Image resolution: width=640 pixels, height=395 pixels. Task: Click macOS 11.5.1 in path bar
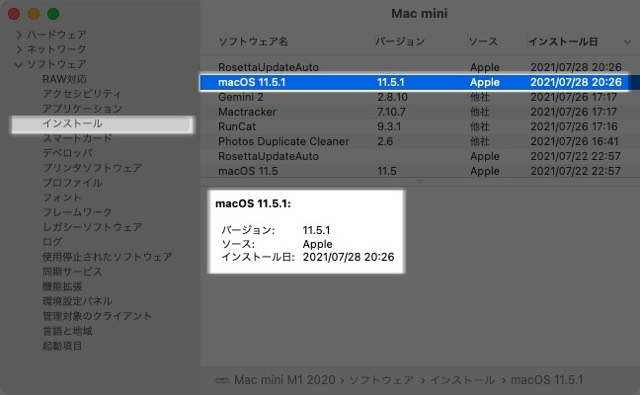(x=547, y=380)
